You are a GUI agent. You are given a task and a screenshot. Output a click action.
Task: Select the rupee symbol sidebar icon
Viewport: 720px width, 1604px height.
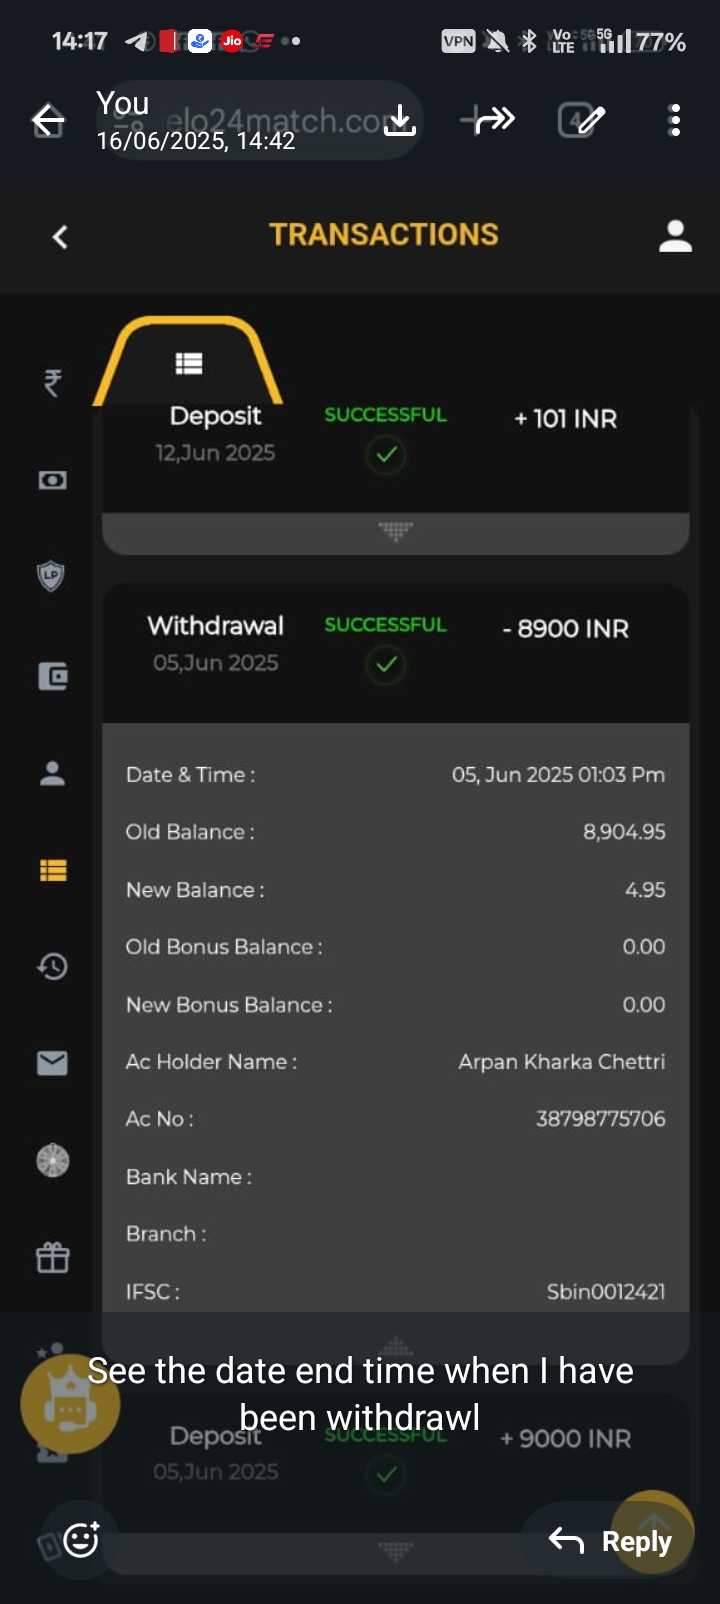pos(52,382)
